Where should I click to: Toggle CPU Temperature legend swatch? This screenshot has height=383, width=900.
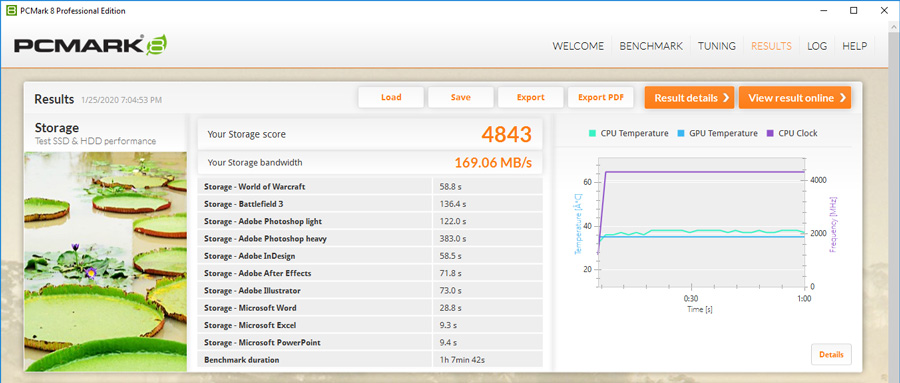pyautogui.click(x=592, y=133)
